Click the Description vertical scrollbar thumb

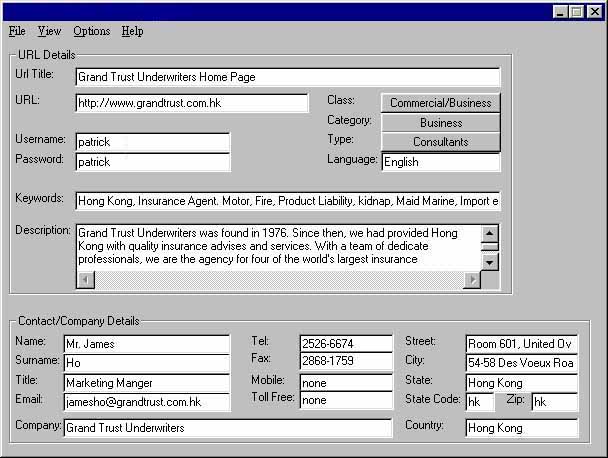click(489, 247)
